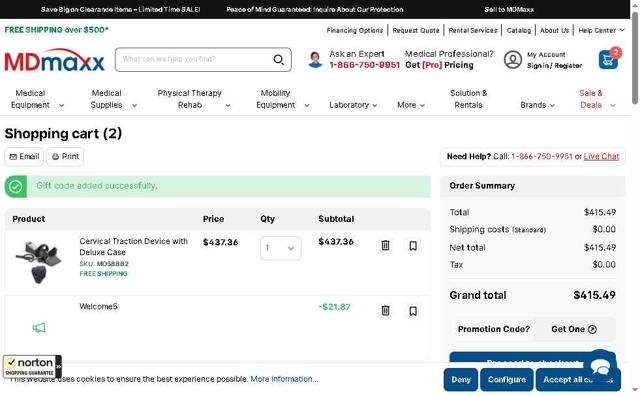Click Cervical Traction Device product title
Image resolution: width=640 pixels, height=396 pixels.
pyautogui.click(x=133, y=247)
